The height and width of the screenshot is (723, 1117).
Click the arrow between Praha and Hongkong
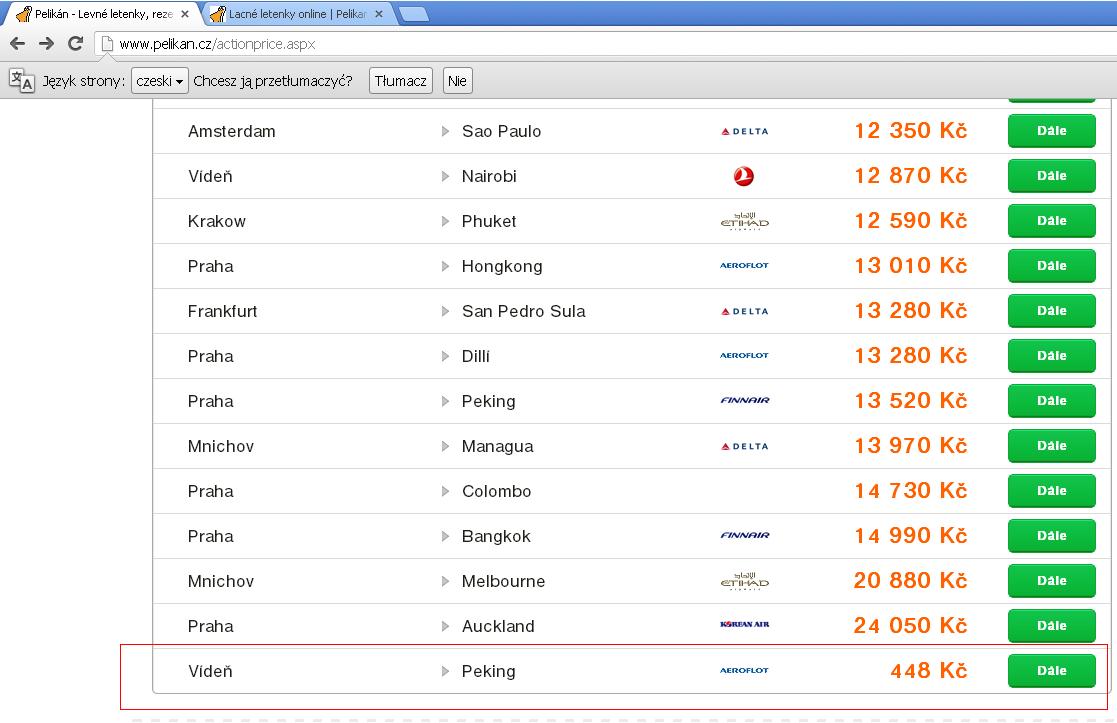coord(445,266)
